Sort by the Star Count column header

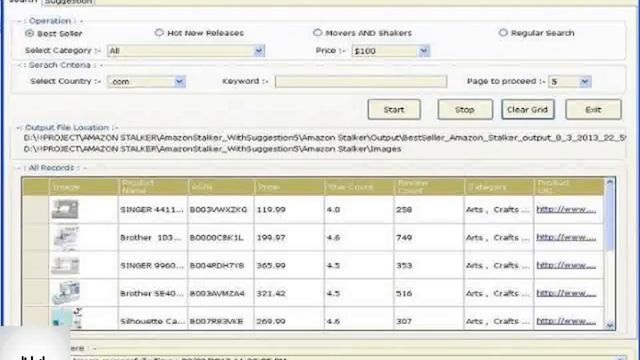(x=359, y=187)
